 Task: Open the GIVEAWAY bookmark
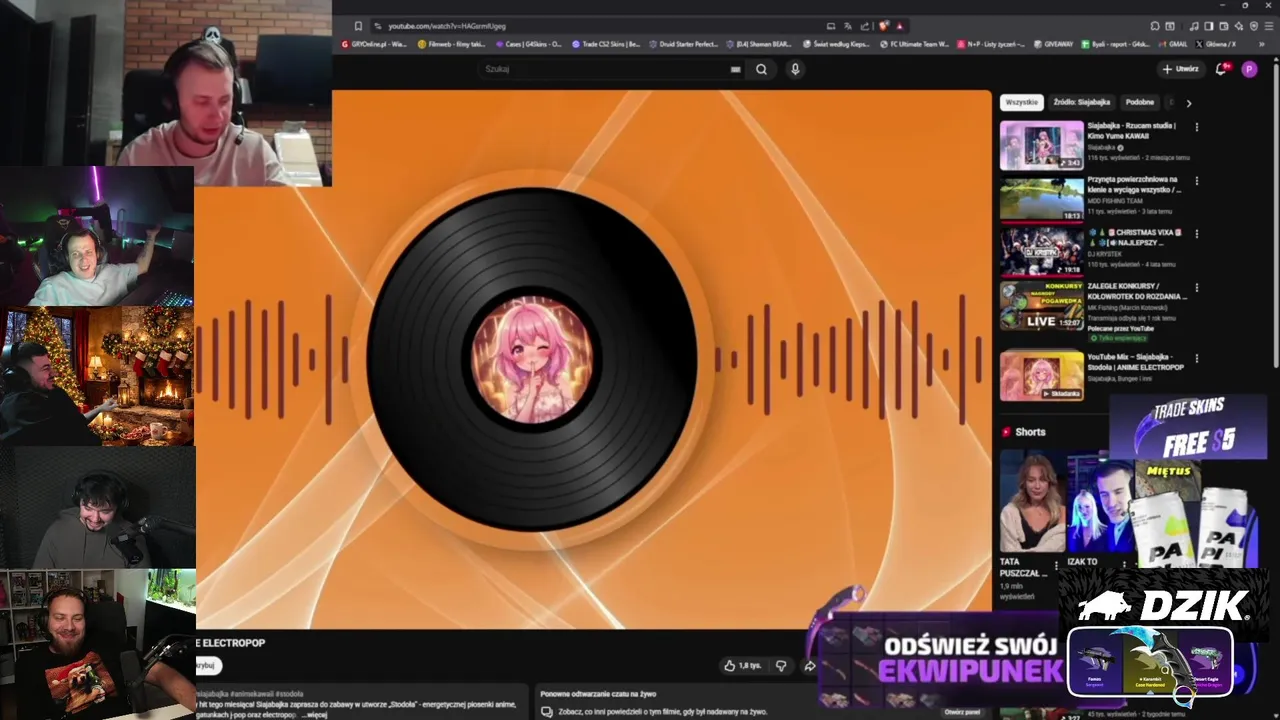[x=1053, y=44]
